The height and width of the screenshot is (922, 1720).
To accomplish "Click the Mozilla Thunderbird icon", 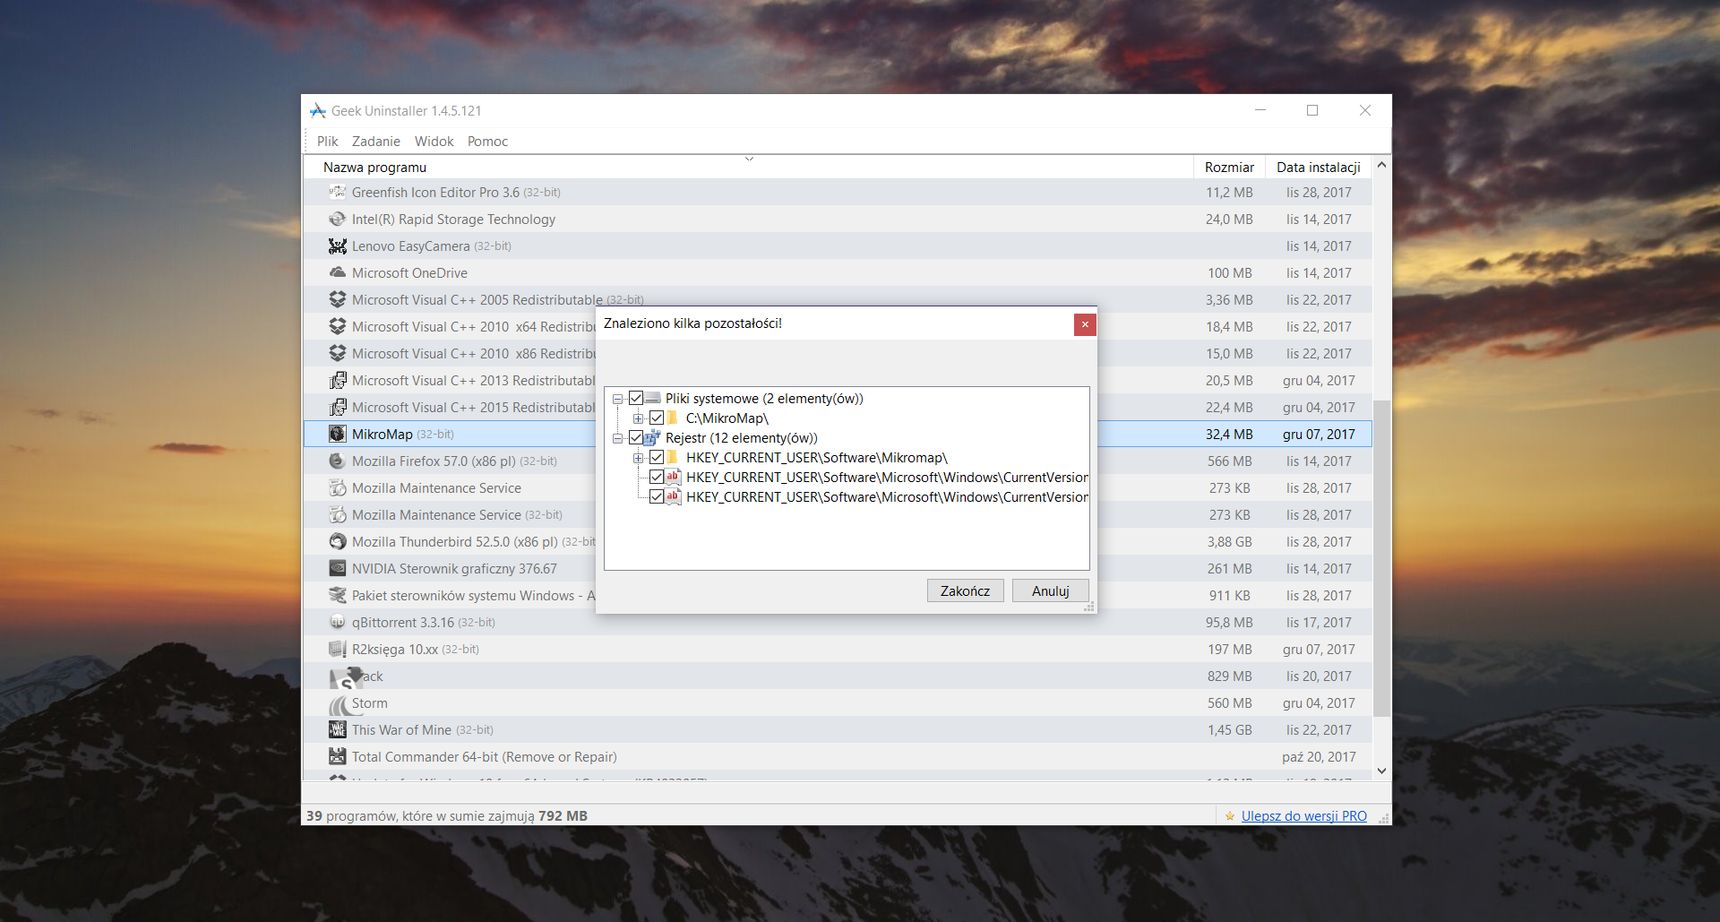I will click(337, 542).
